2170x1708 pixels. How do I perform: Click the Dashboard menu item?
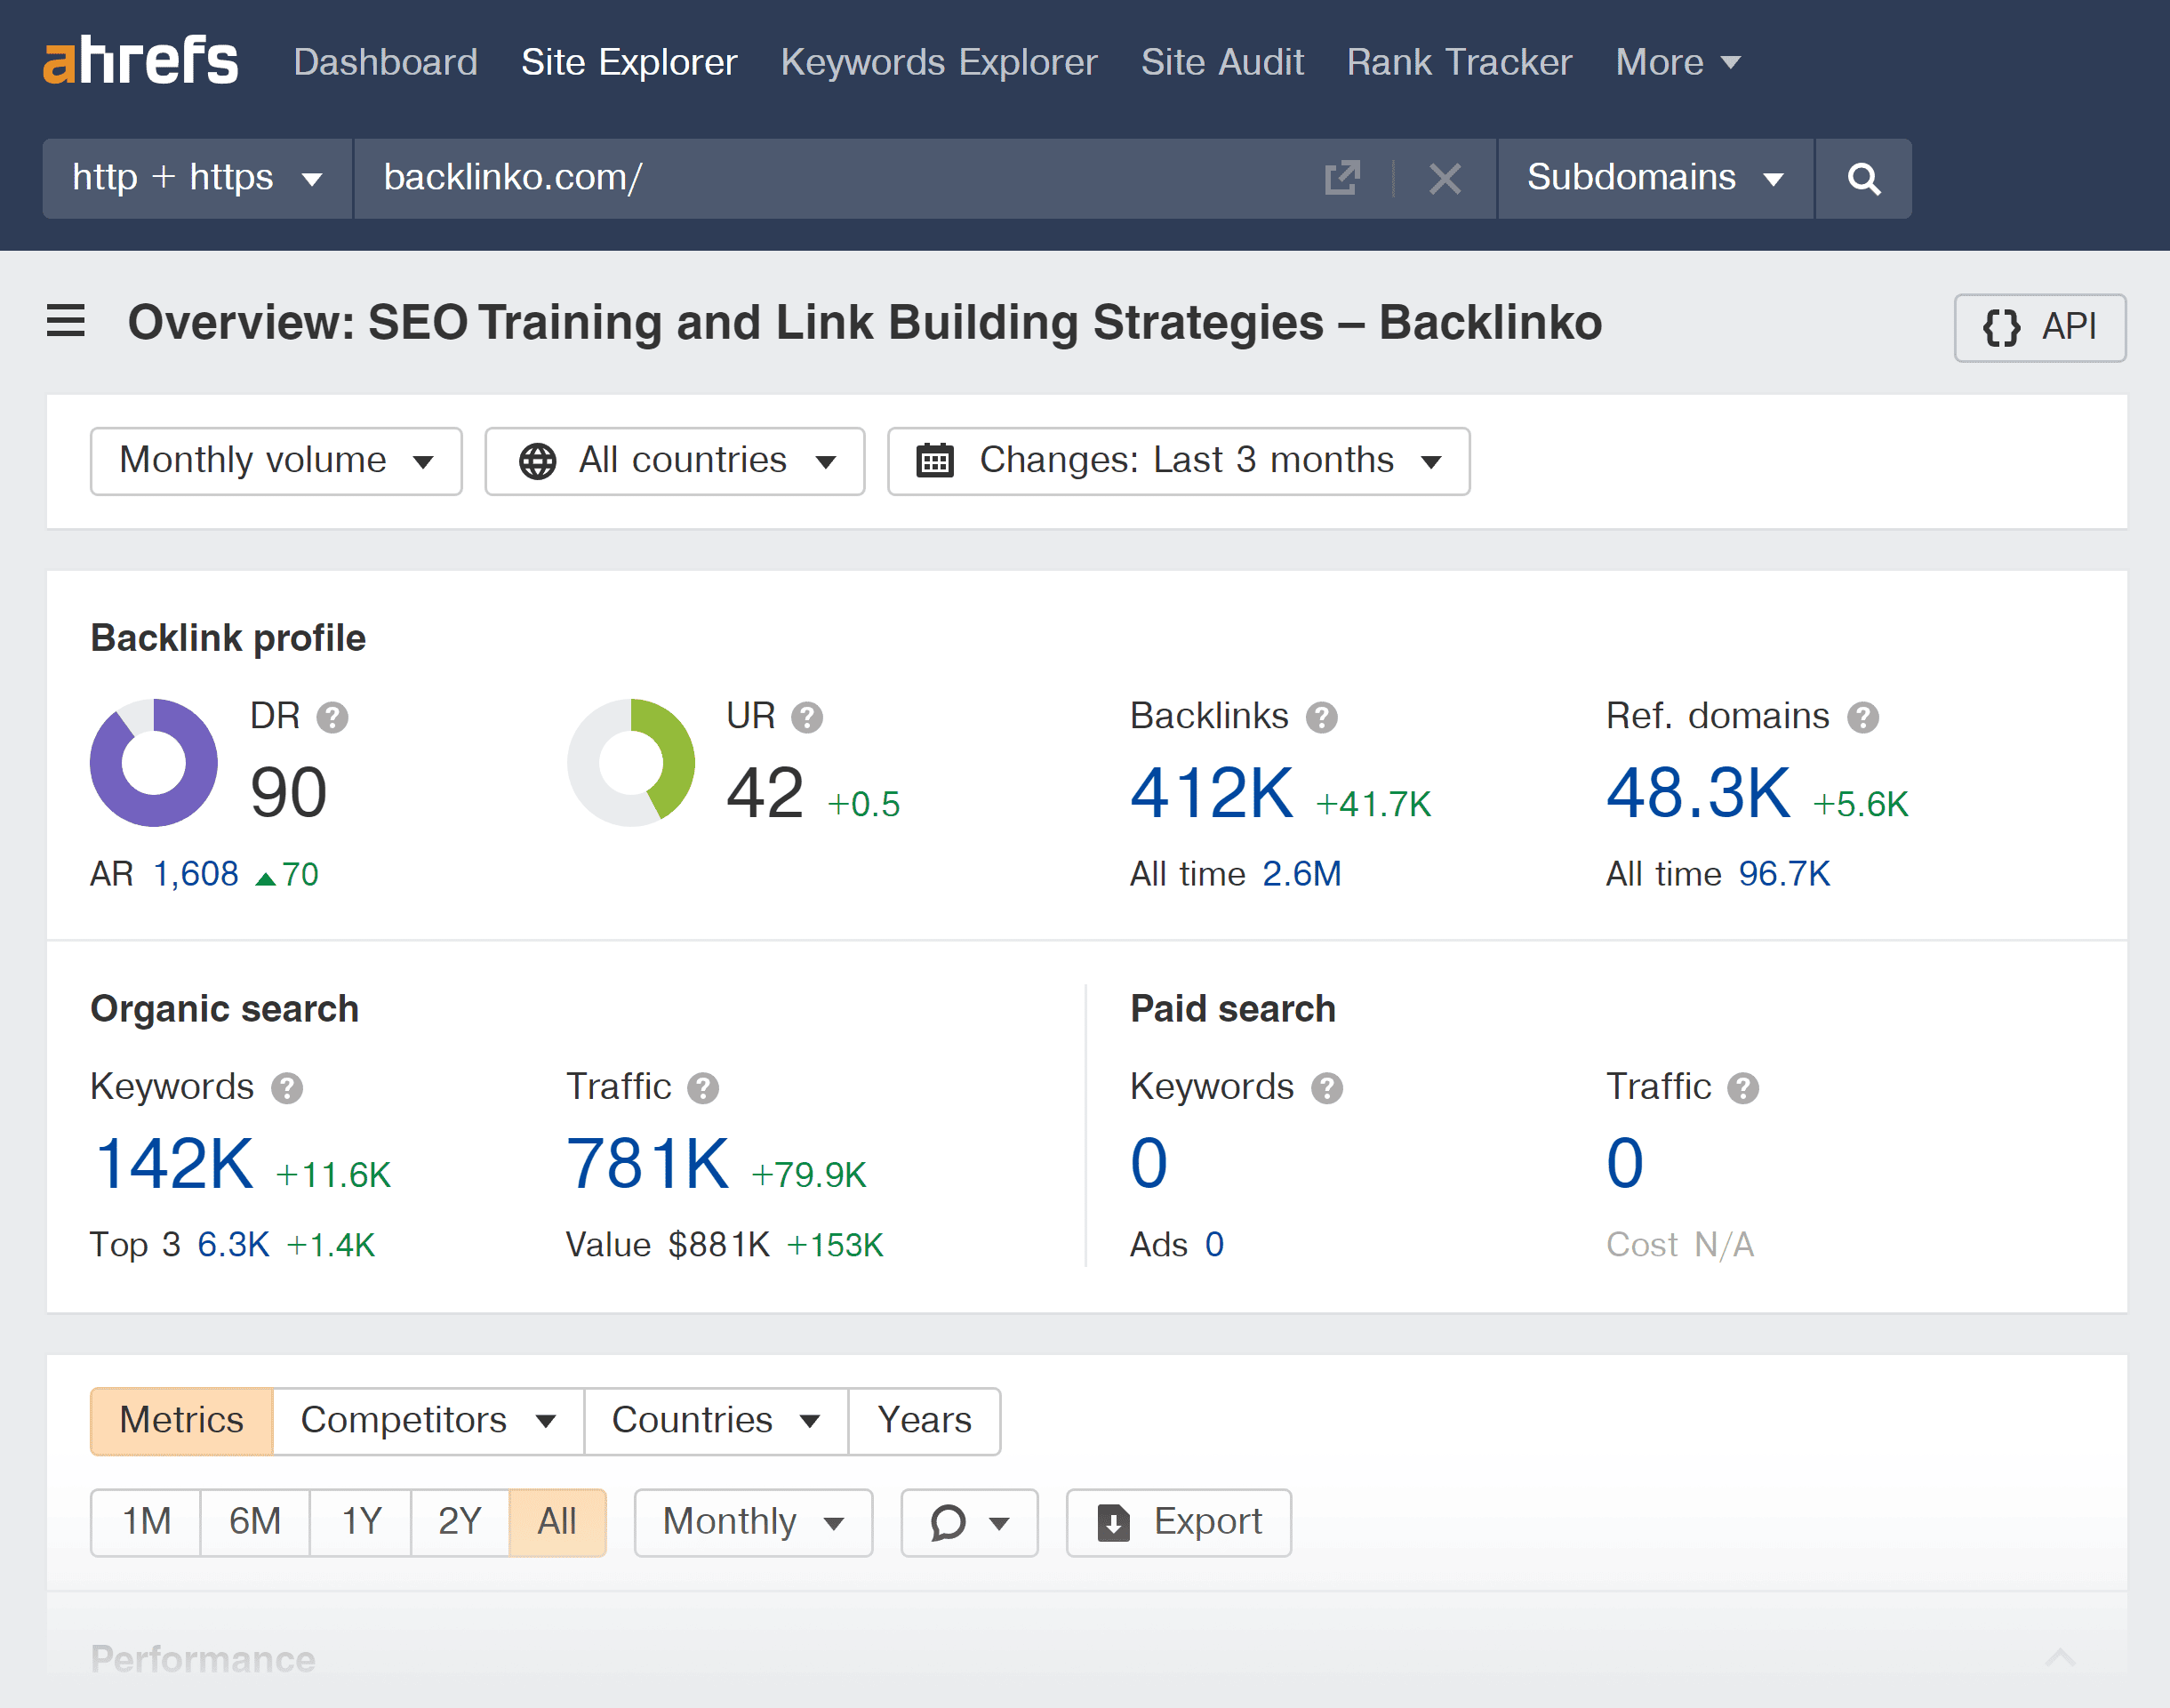coord(384,60)
